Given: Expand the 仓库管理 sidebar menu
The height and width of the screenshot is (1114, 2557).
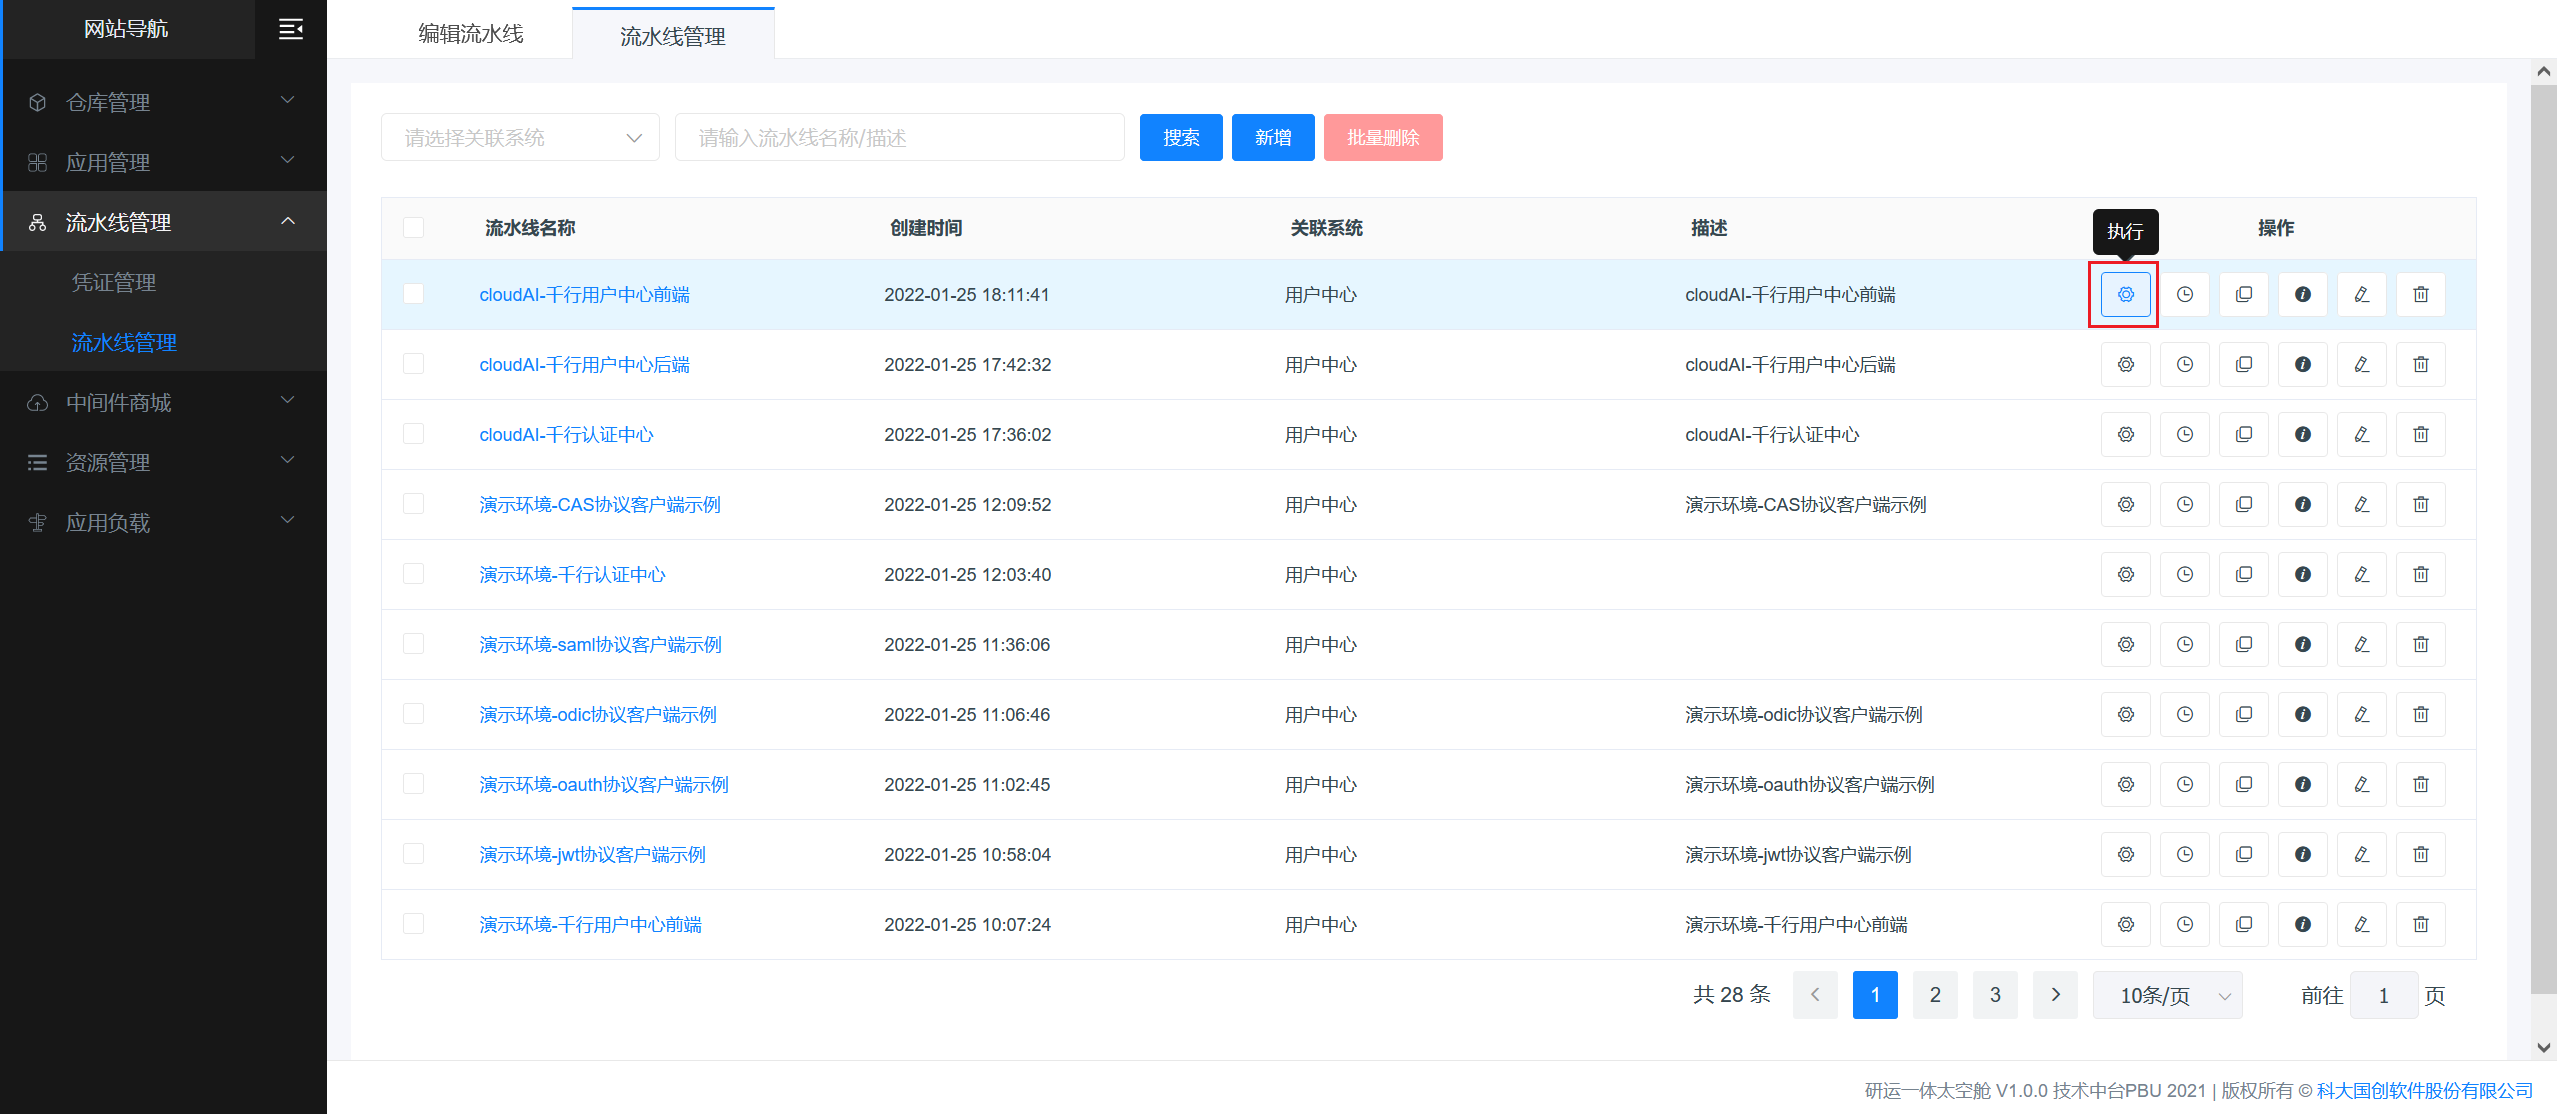Looking at the screenshot, I should point(164,102).
